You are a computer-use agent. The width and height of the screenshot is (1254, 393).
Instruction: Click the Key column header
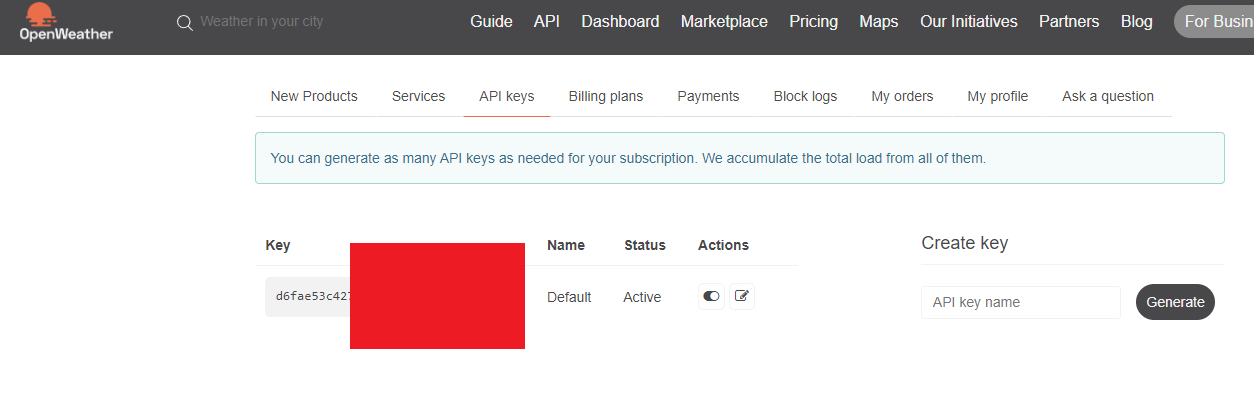pos(278,245)
